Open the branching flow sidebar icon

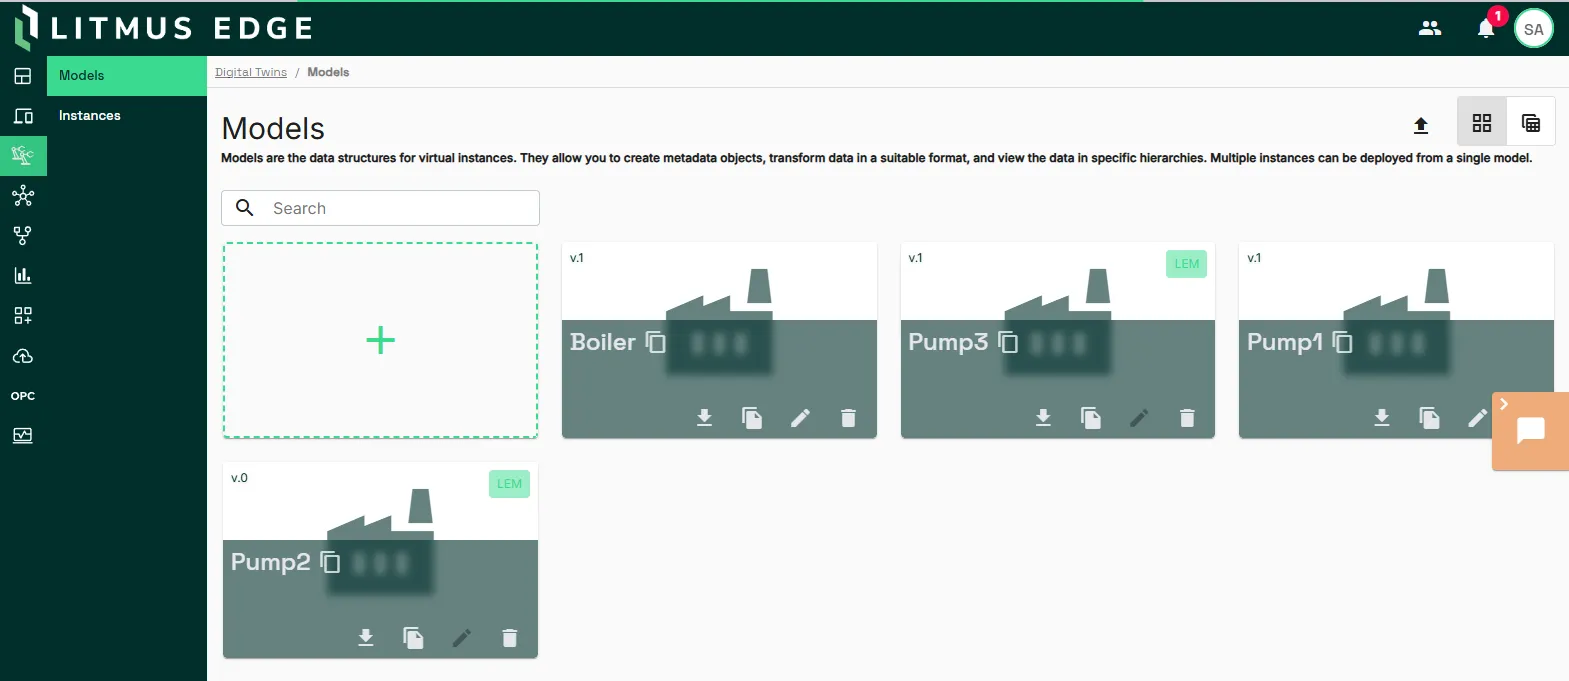pyautogui.click(x=23, y=236)
